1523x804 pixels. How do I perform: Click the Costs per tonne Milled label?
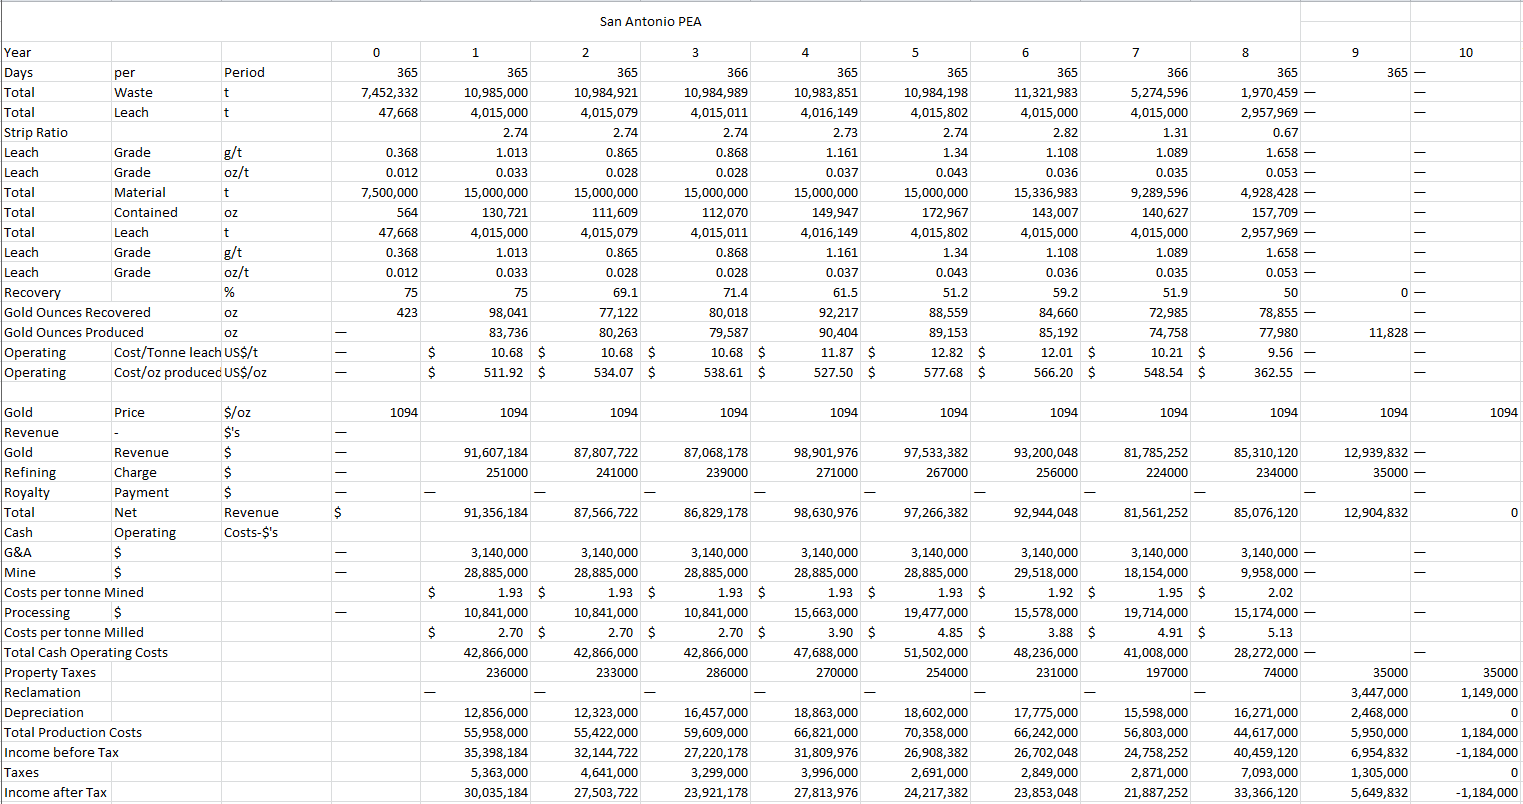(74, 633)
